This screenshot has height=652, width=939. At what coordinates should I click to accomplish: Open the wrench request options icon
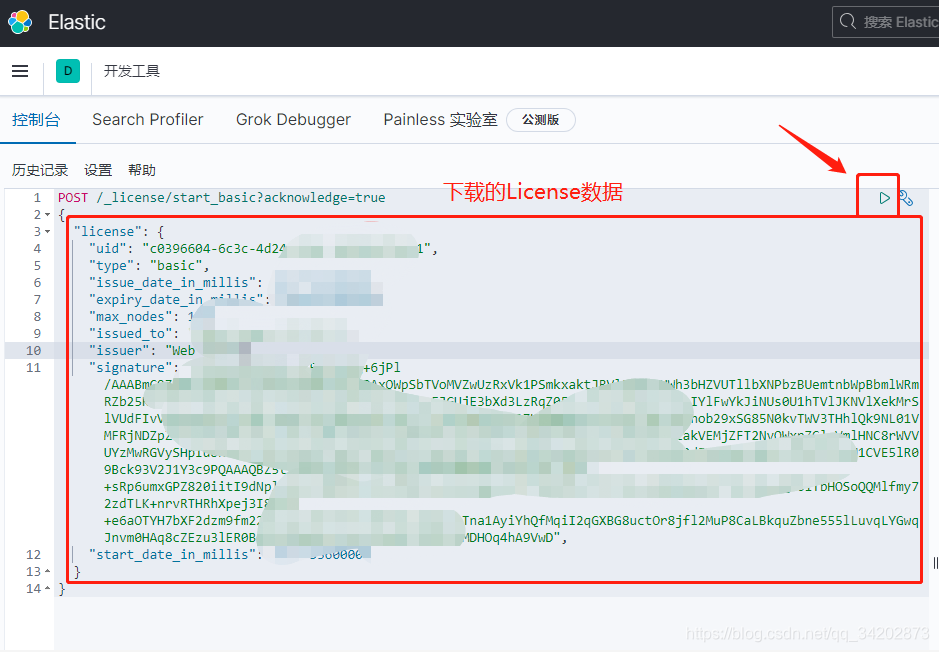(x=906, y=198)
